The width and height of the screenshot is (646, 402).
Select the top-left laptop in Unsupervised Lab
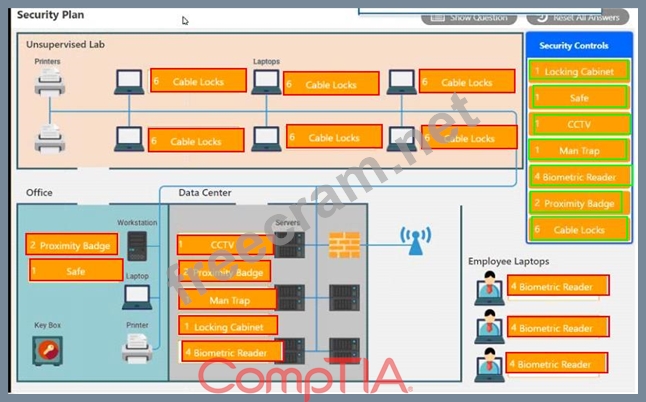tap(129, 82)
